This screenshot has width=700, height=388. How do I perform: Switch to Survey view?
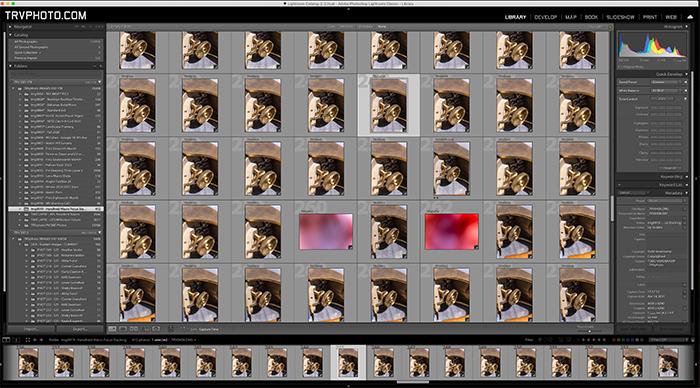tap(145, 329)
